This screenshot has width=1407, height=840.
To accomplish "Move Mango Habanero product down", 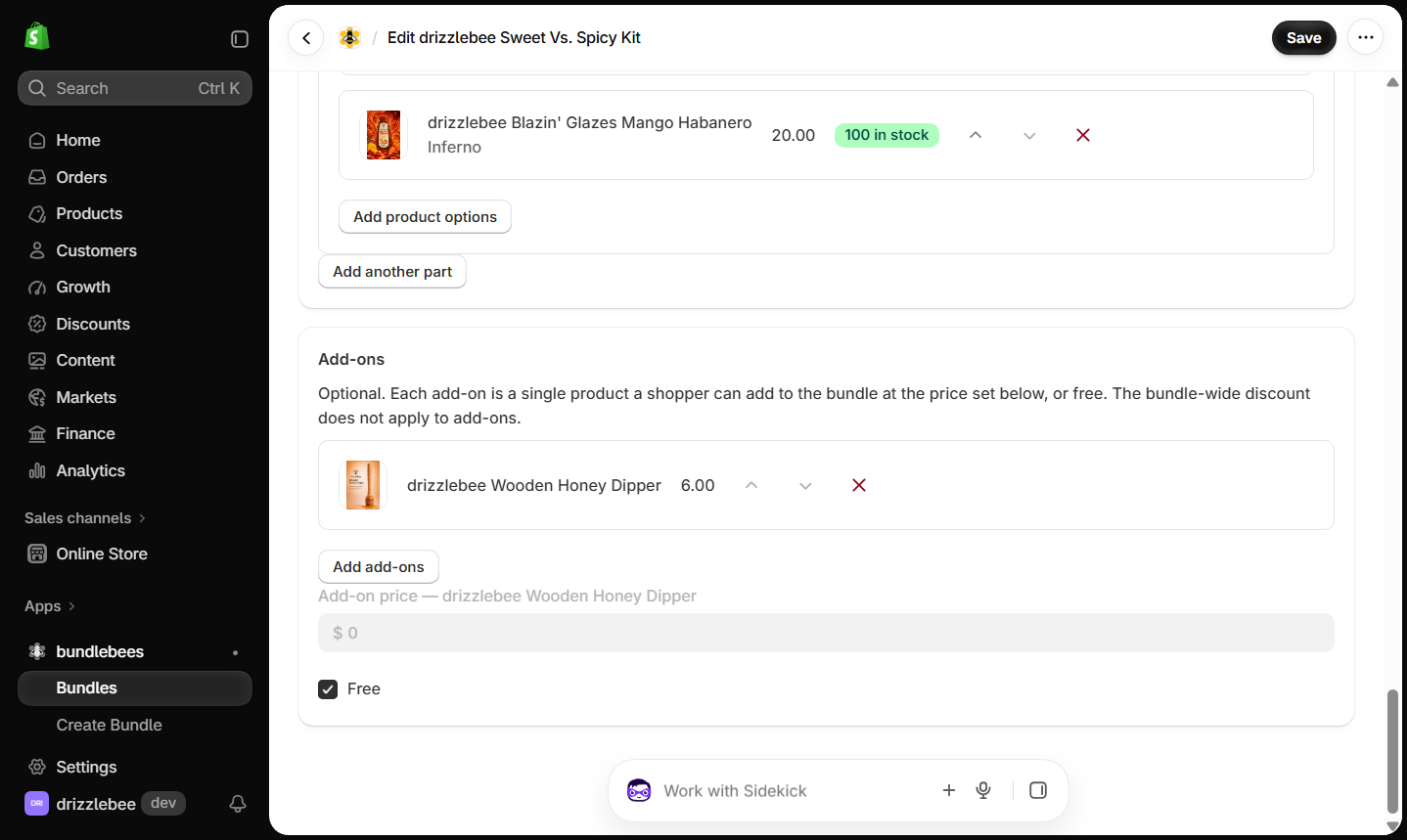I will coord(1029,135).
